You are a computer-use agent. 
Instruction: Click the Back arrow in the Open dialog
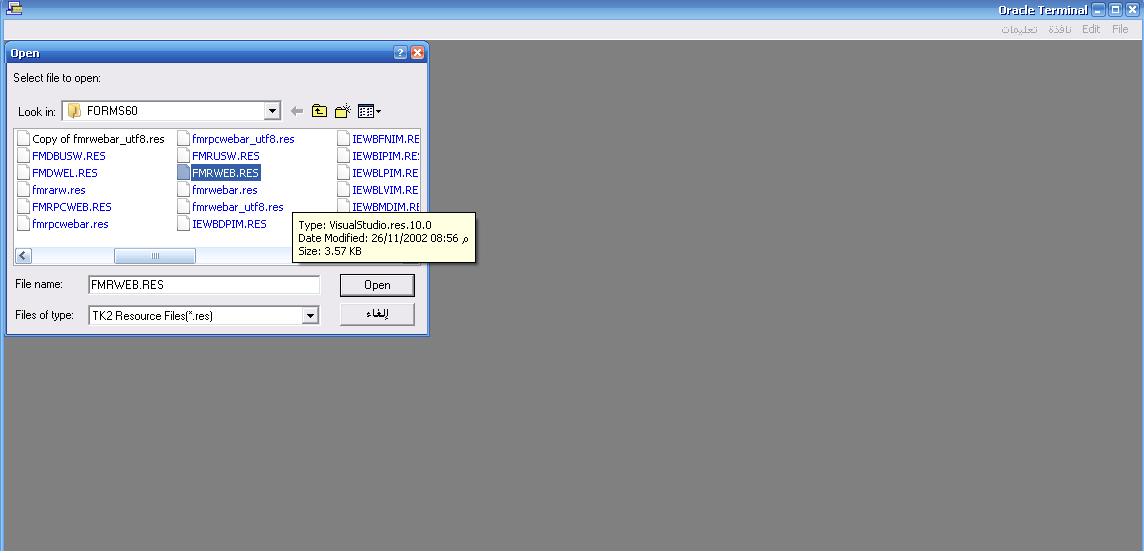[x=297, y=111]
